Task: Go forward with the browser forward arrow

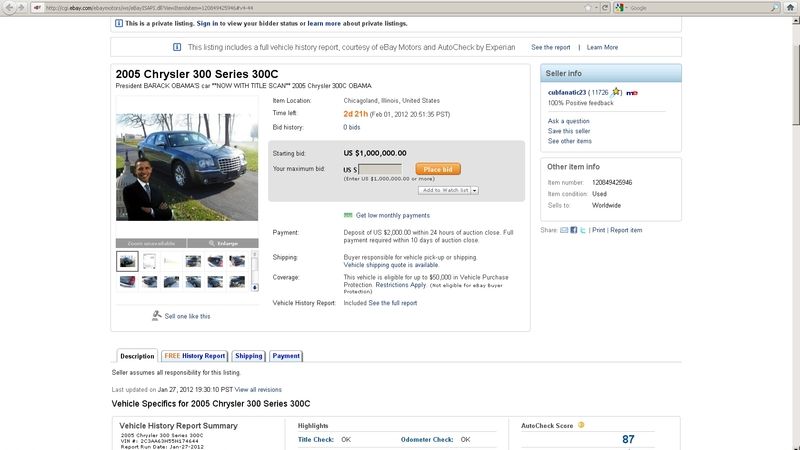Action: (x=21, y=8)
